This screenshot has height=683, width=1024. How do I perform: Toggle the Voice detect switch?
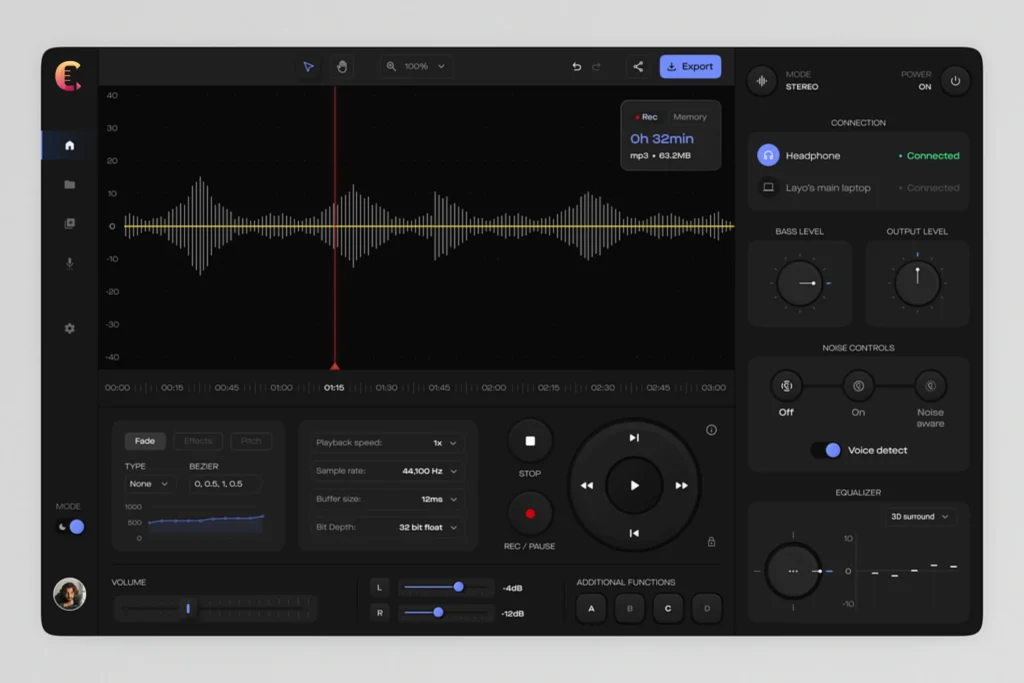pos(826,450)
